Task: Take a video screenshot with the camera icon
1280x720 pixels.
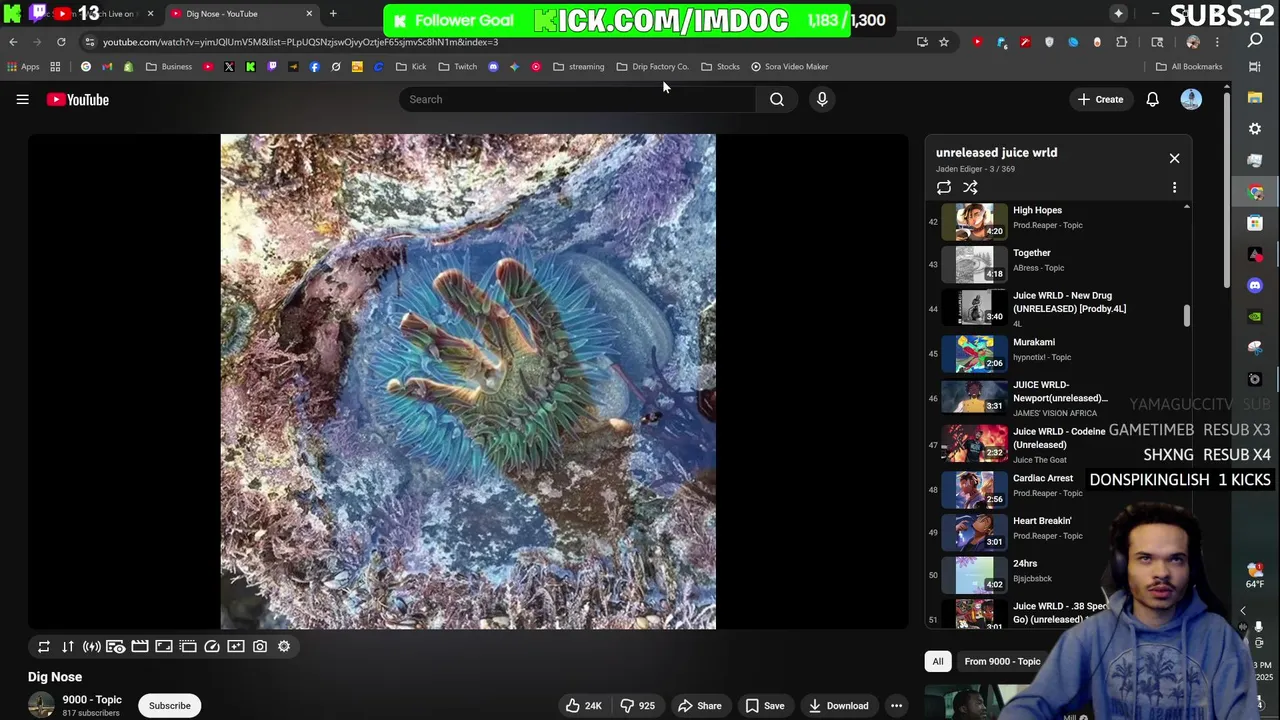Action: [x=260, y=646]
